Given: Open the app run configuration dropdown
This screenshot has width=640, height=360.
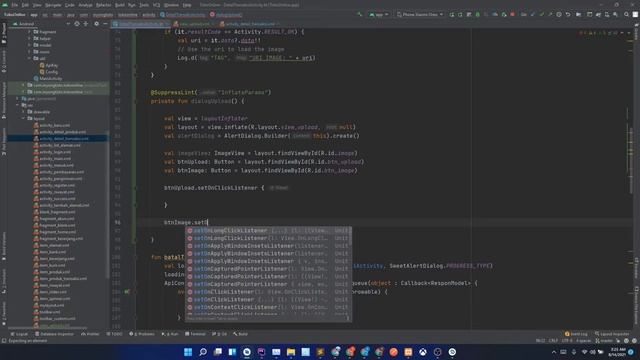Looking at the screenshot, I should pyautogui.click(x=378, y=15).
